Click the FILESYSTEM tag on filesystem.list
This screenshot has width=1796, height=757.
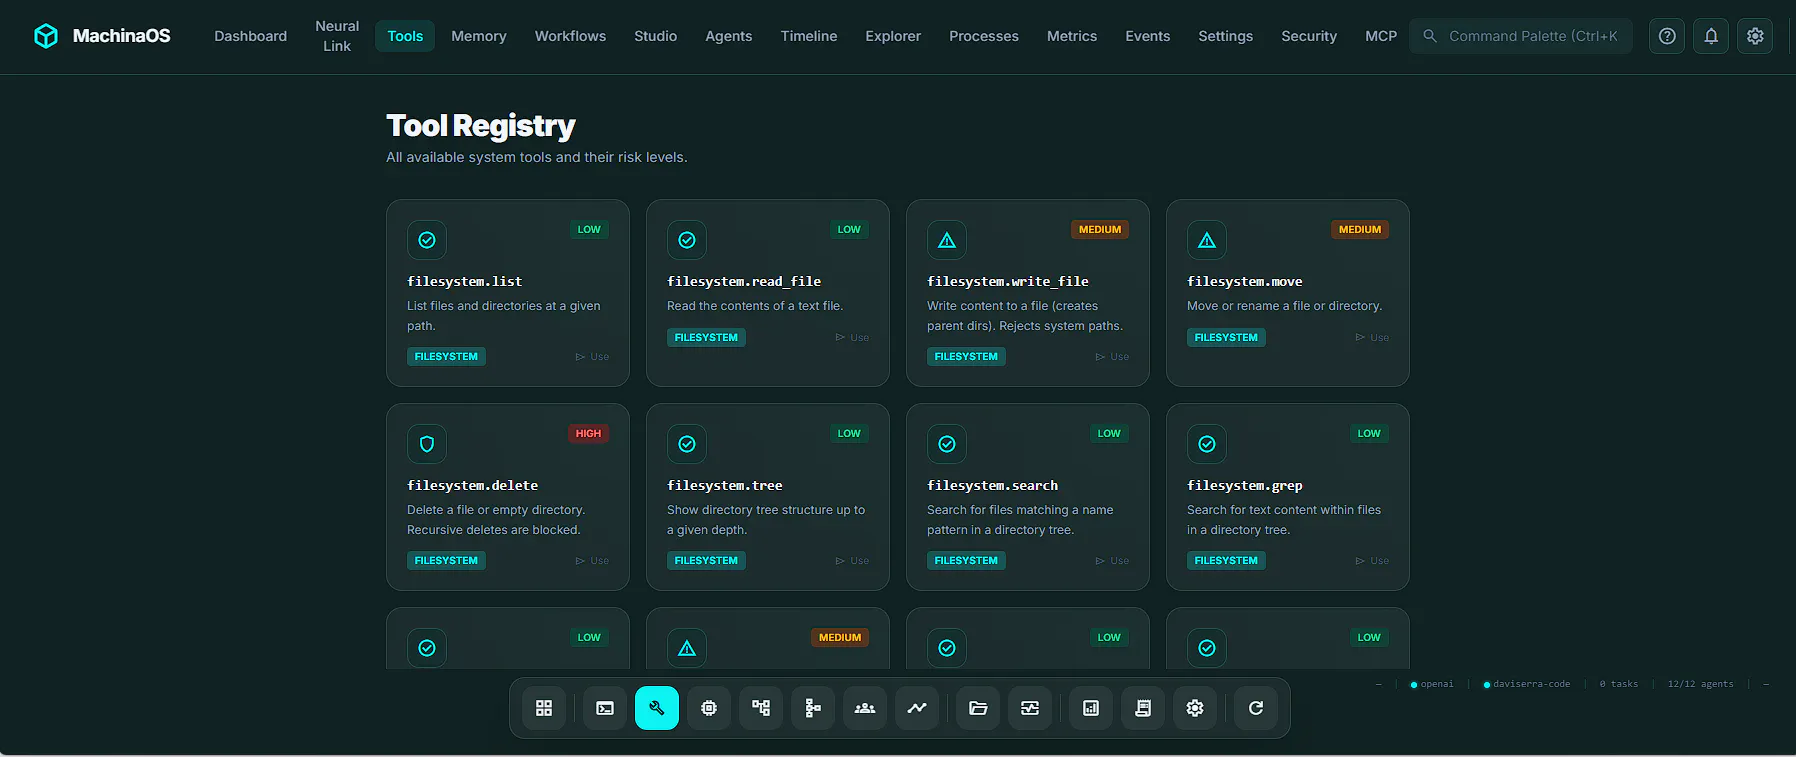point(446,357)
